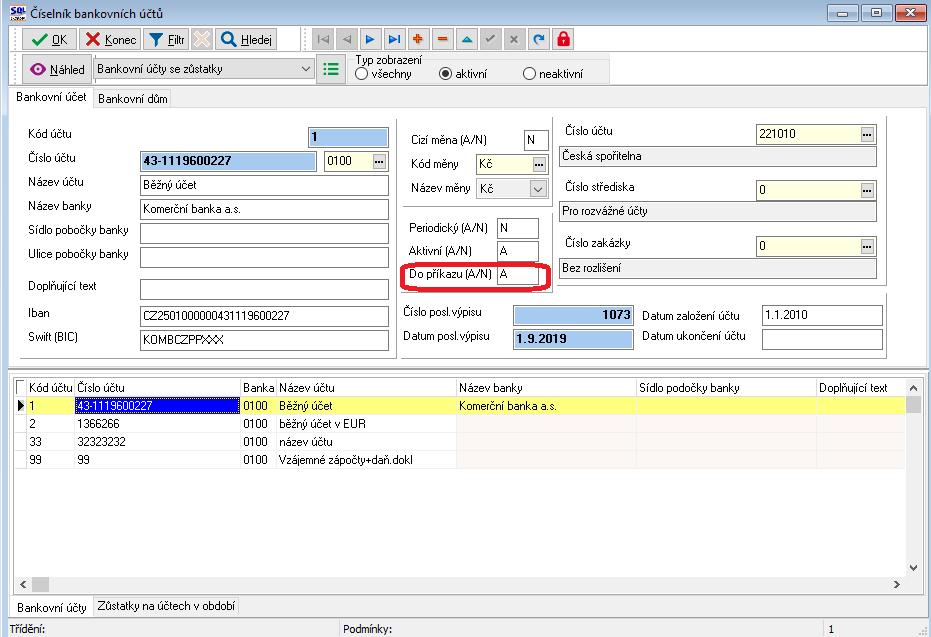931x637 pixels.
Task: Click the edit record triangle icon
Action: coord(467,39)
